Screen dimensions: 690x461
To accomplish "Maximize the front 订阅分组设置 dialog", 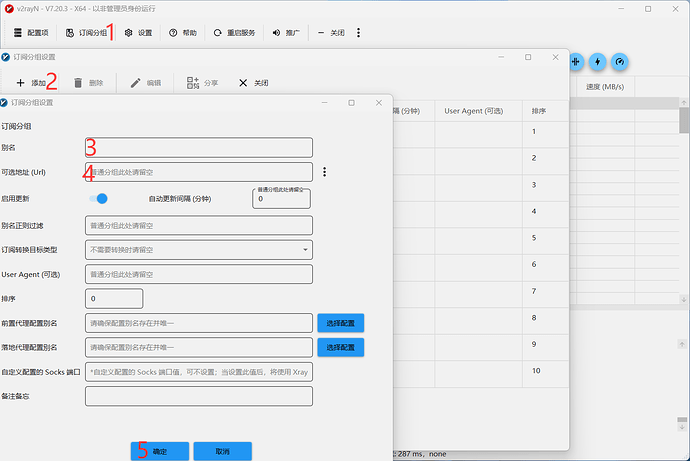I will click(x=351, y=102).
